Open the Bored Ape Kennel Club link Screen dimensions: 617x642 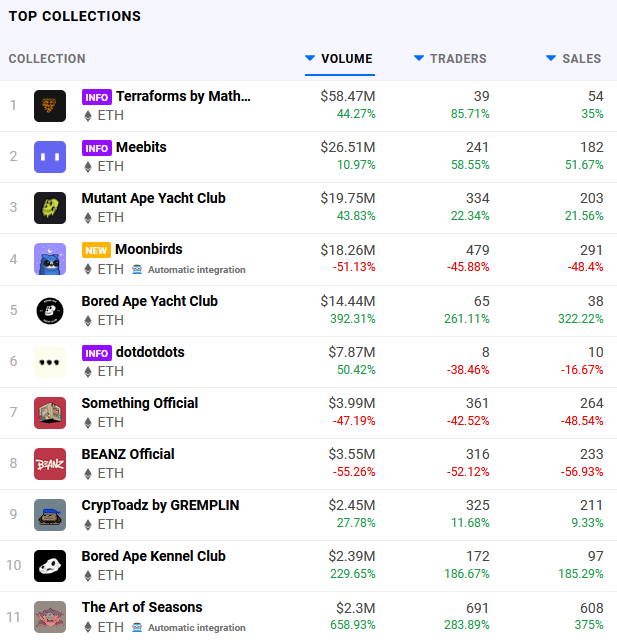(x=154, y=556)
